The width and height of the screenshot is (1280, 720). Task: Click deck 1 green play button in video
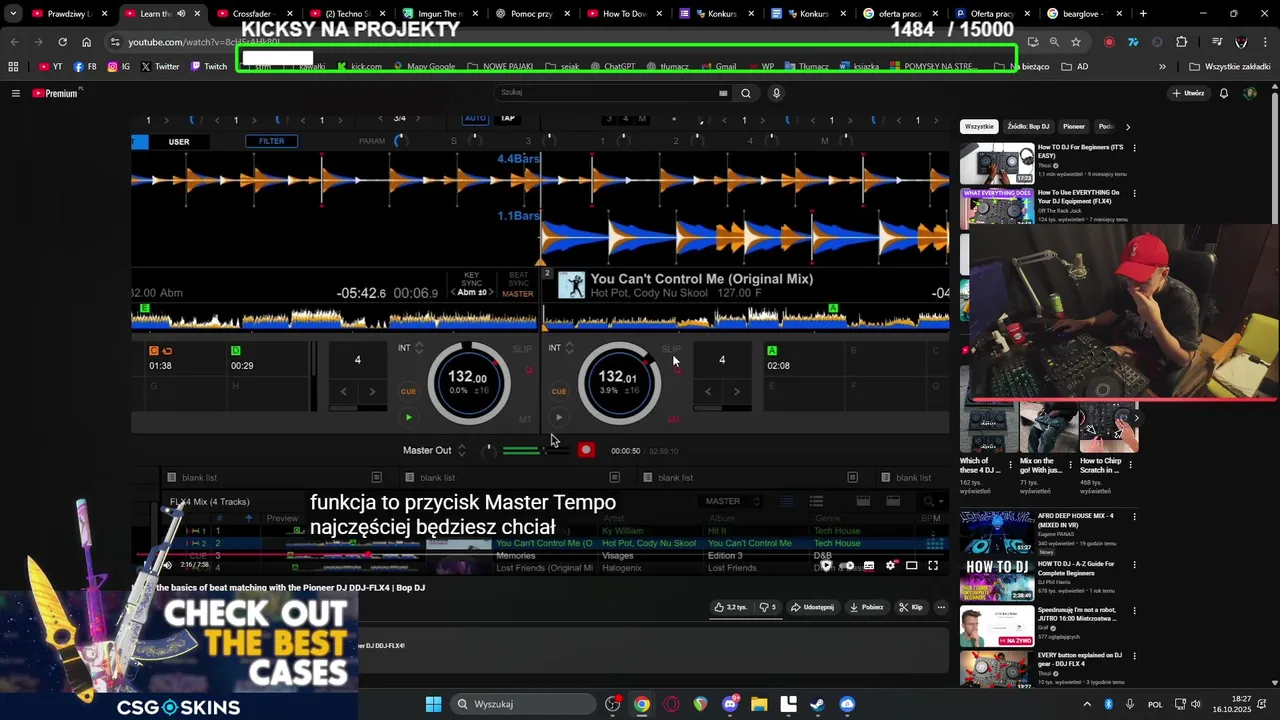pyautogui.click(x=408, y=418)
